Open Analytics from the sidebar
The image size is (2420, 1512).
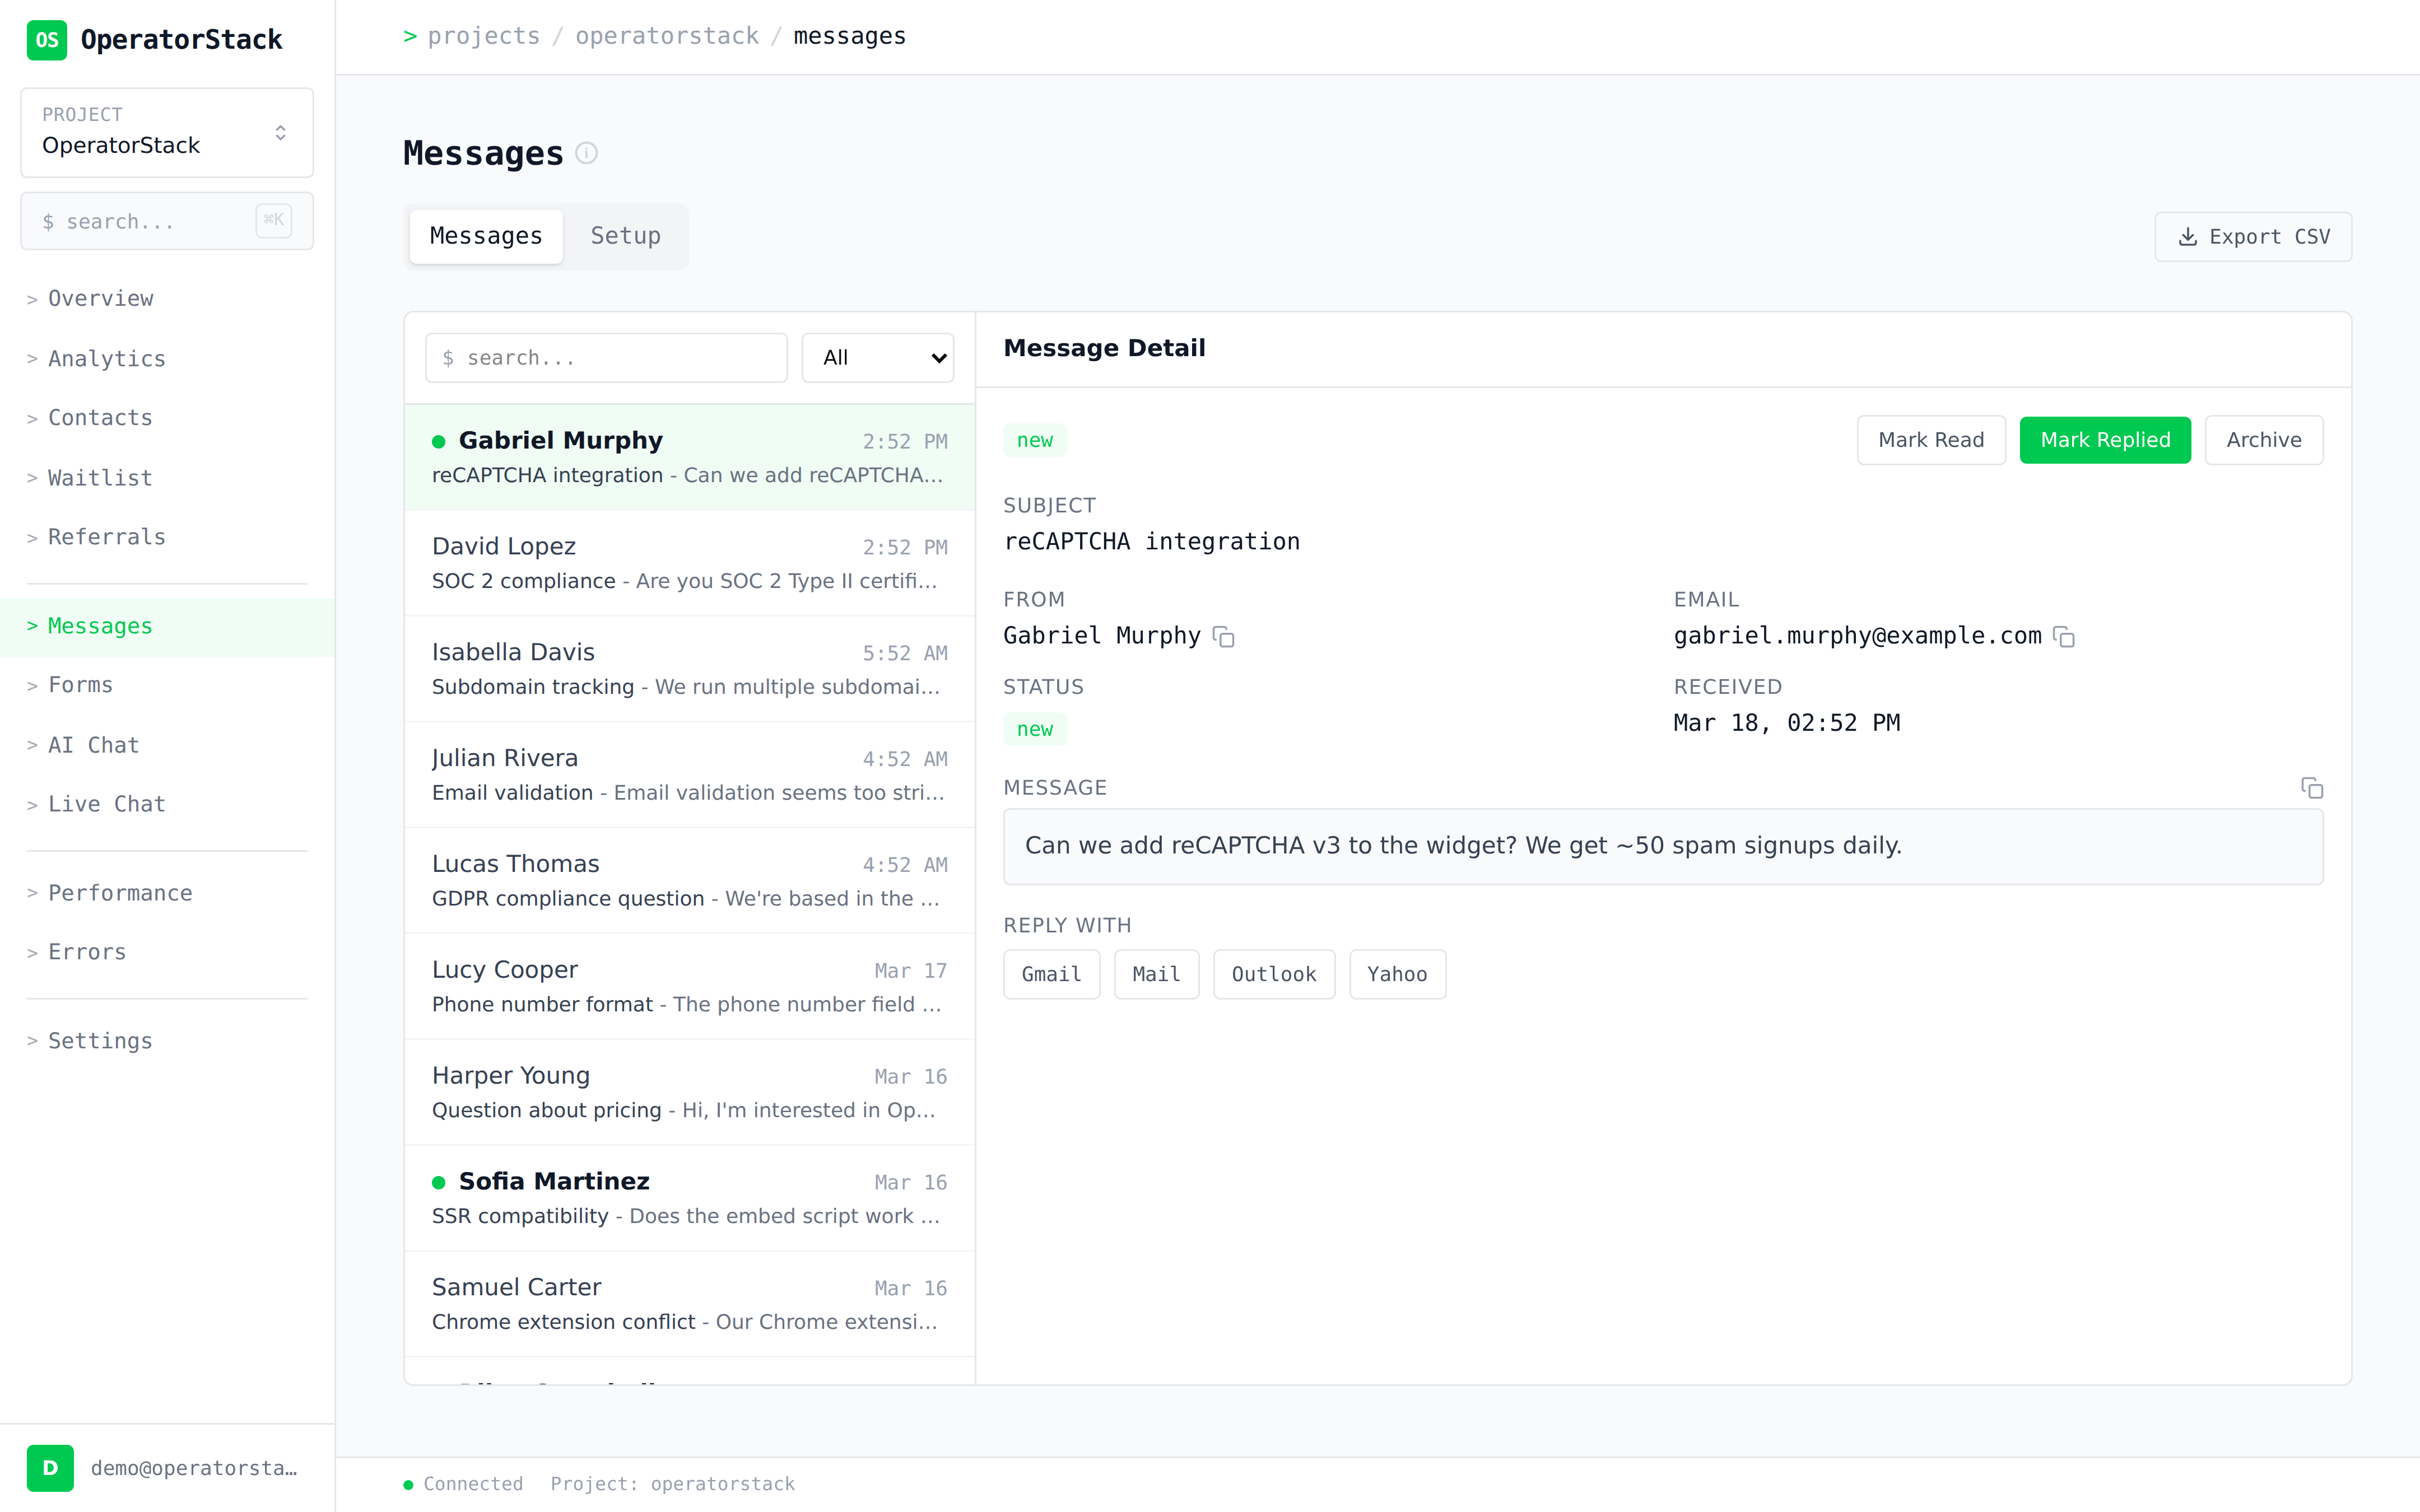click(x=106, y=358)
